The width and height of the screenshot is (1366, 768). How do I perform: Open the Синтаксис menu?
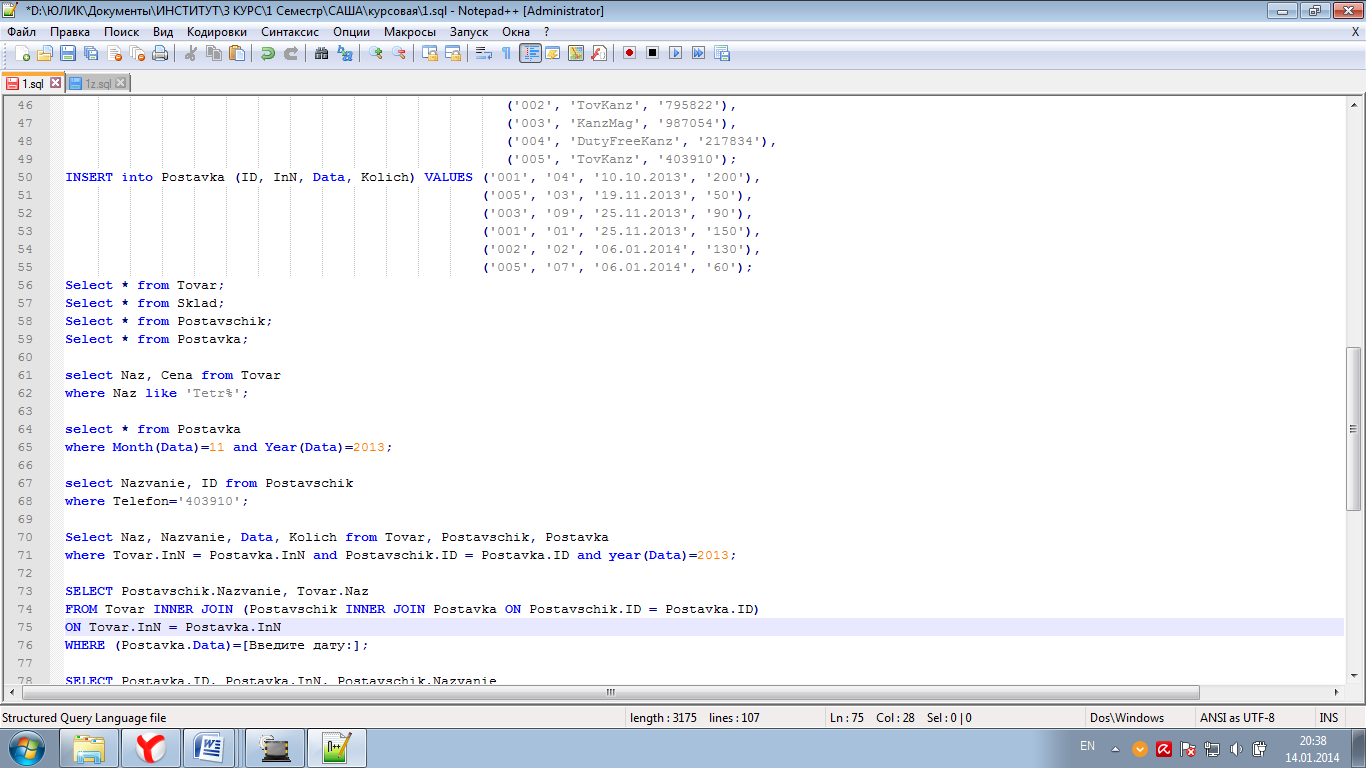pyautogui.click(x=289, y=31)
